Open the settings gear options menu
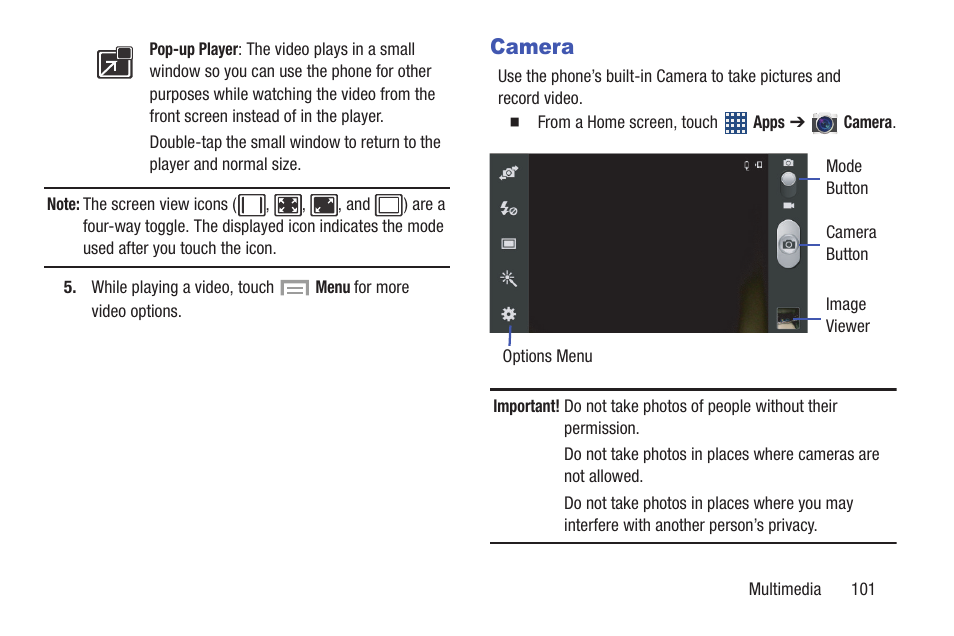The image size is (954, 636). tap(509, 314)
